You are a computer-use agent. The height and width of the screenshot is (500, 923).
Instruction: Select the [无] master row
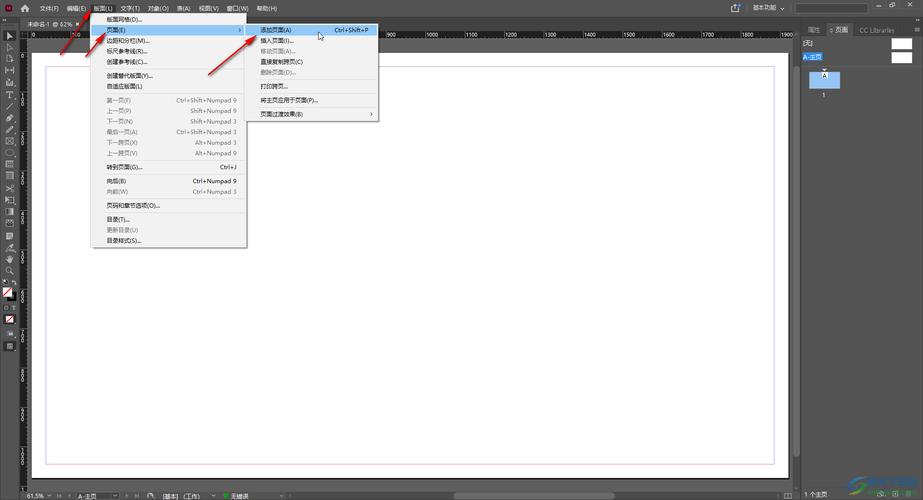[x=858, y=43]
